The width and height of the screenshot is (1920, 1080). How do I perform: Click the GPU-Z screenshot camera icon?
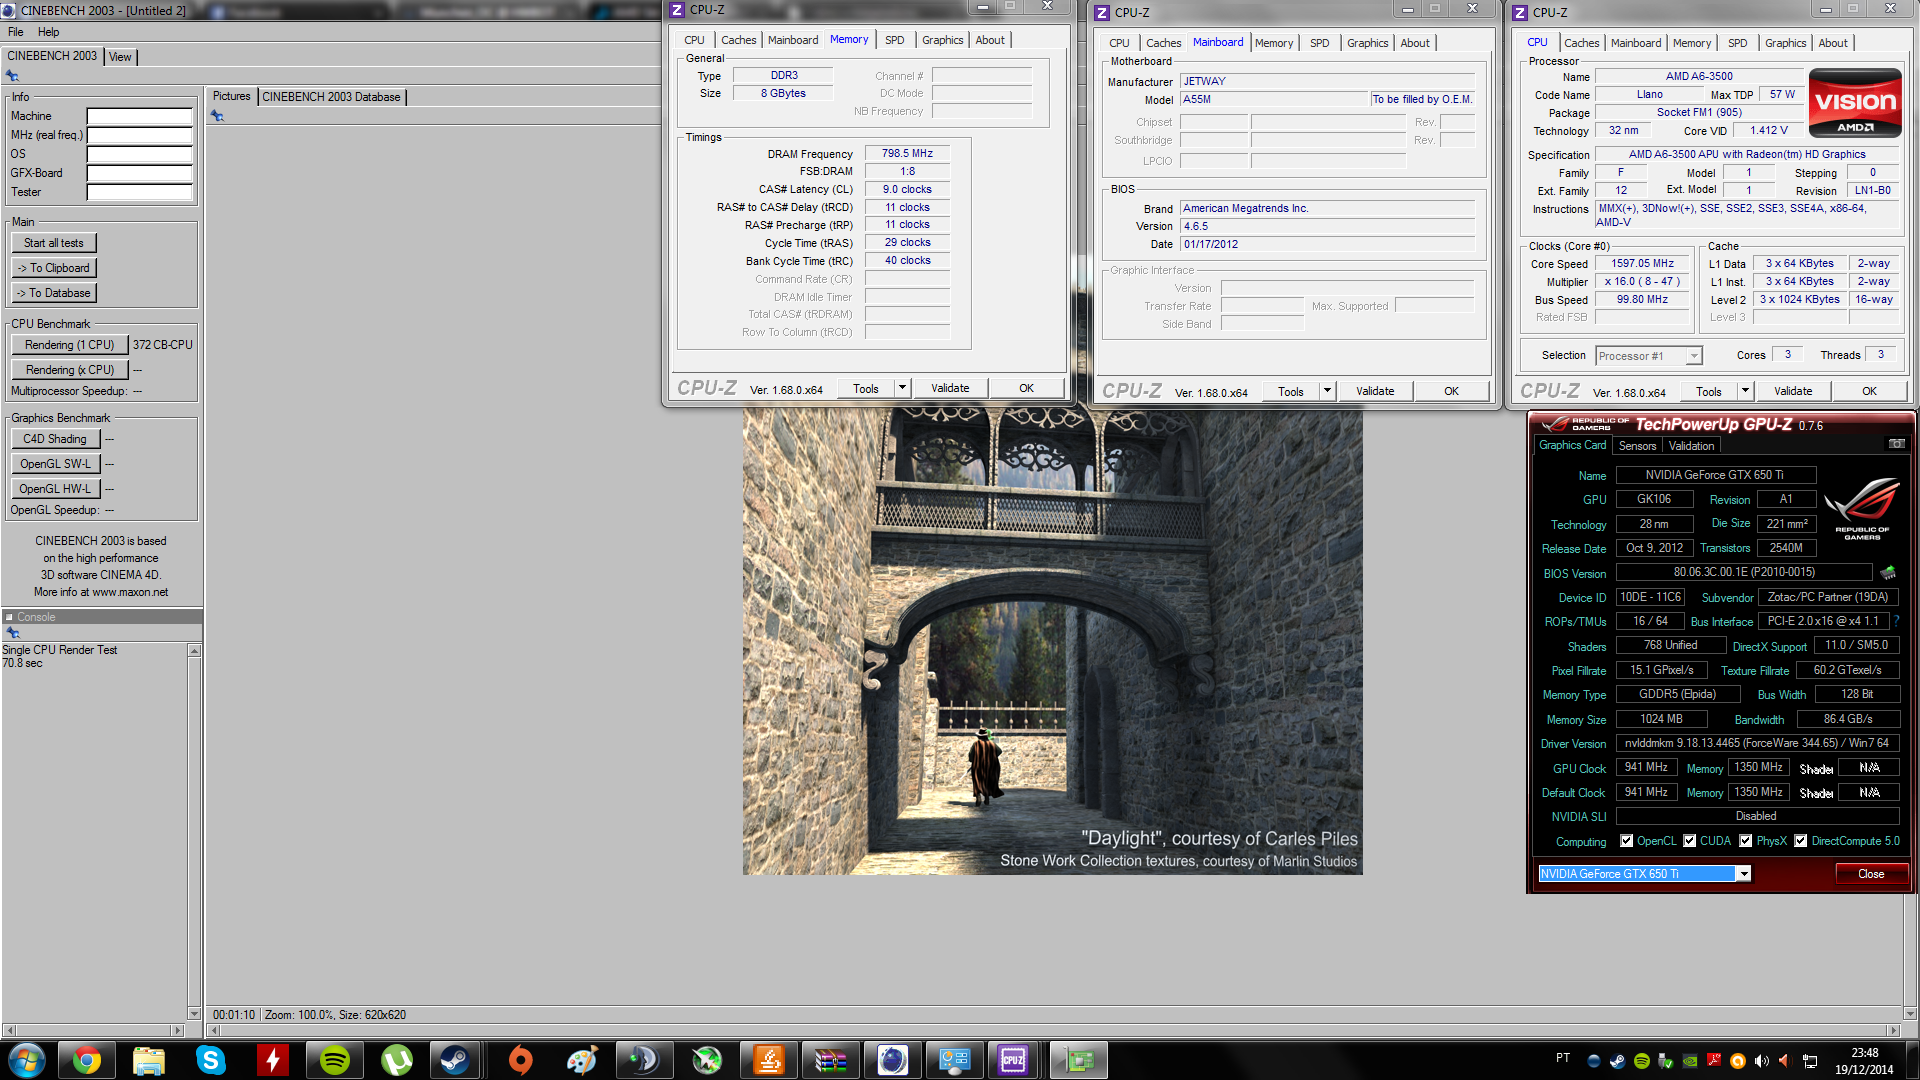1896,444
